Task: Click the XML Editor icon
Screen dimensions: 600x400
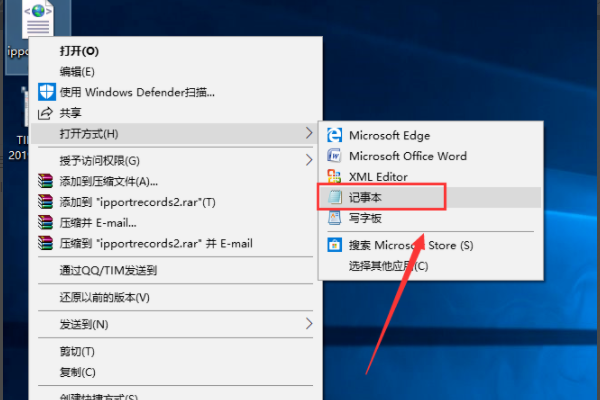Action: pyautogui.click(x=334, y=176)
